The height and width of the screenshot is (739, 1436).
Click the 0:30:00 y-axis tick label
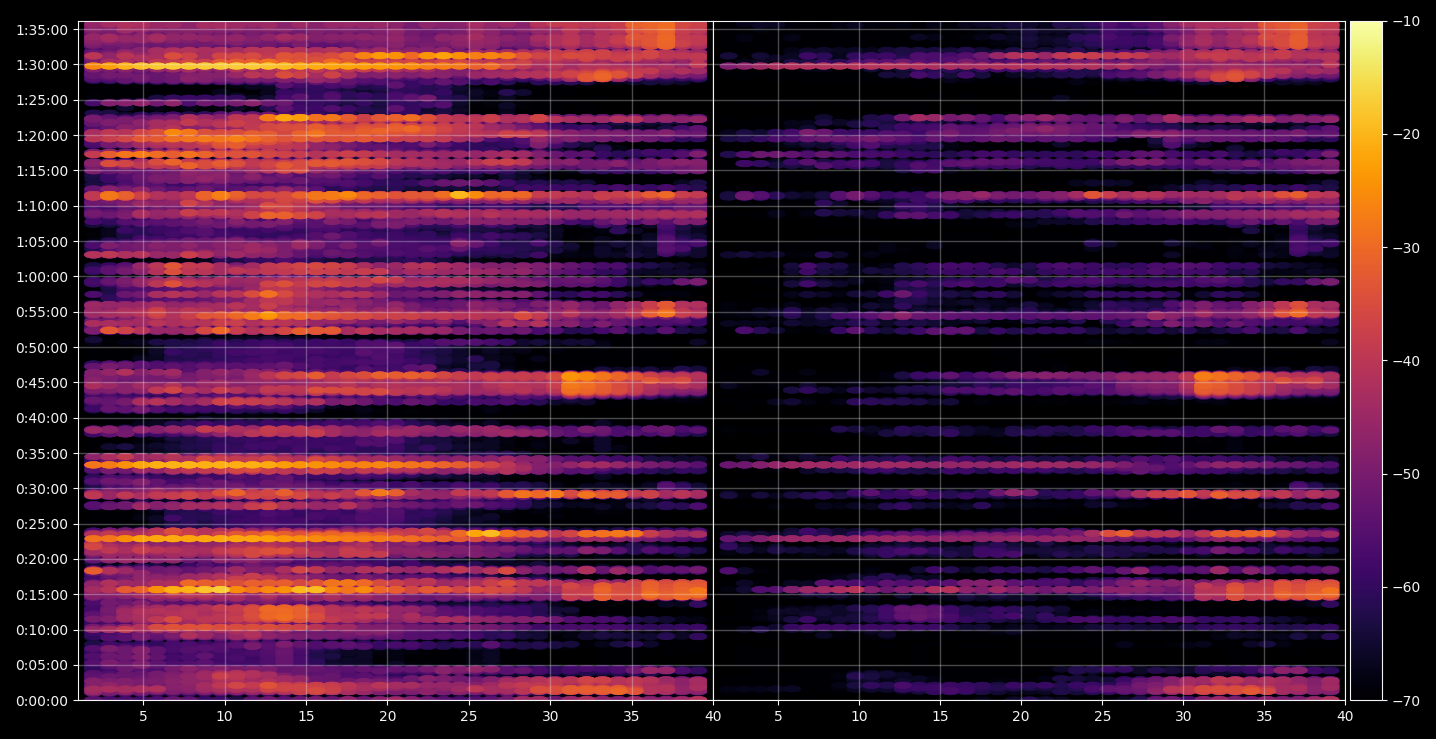(41, 489)
